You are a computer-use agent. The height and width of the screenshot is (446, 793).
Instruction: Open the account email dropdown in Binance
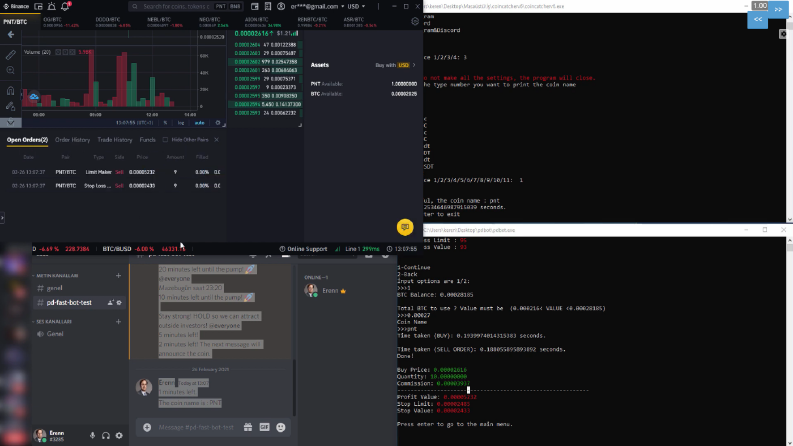[317, 7]
